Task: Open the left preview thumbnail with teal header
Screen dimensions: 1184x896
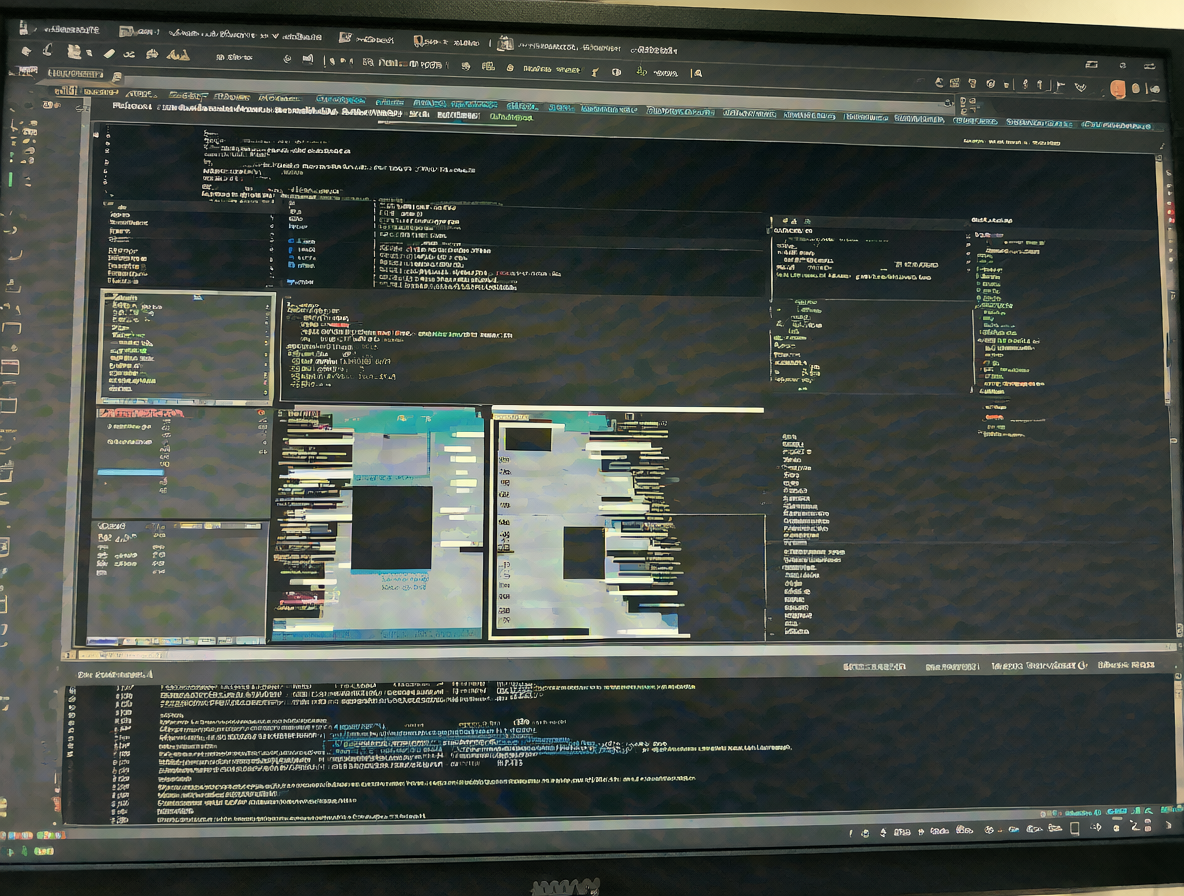Action: tap(378, 524)
